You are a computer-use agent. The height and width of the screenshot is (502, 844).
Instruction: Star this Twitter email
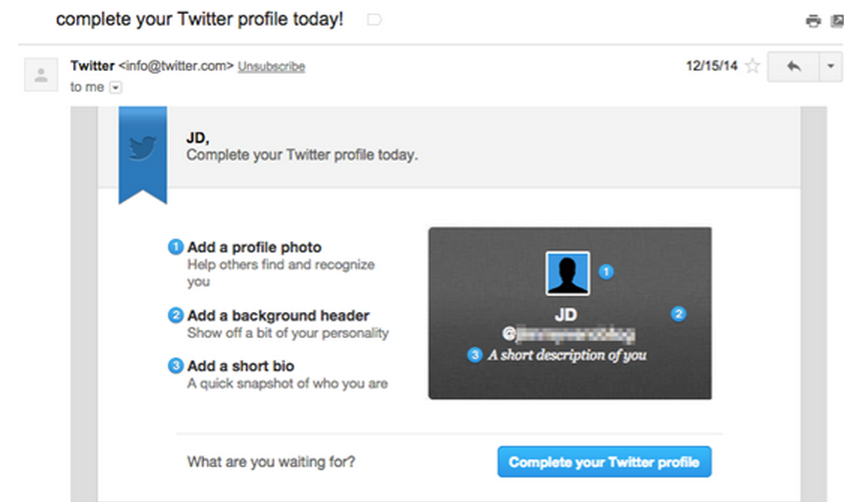(752, 66)
